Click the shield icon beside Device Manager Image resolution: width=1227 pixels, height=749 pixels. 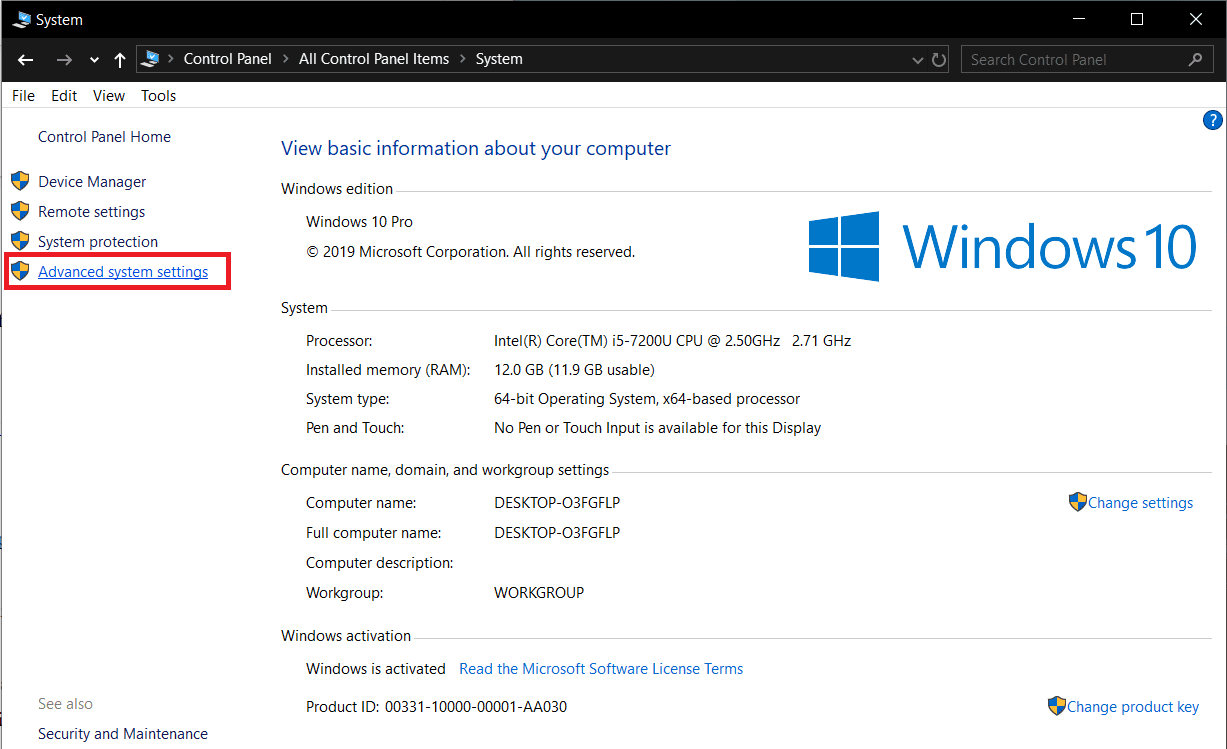coord(20,181)
